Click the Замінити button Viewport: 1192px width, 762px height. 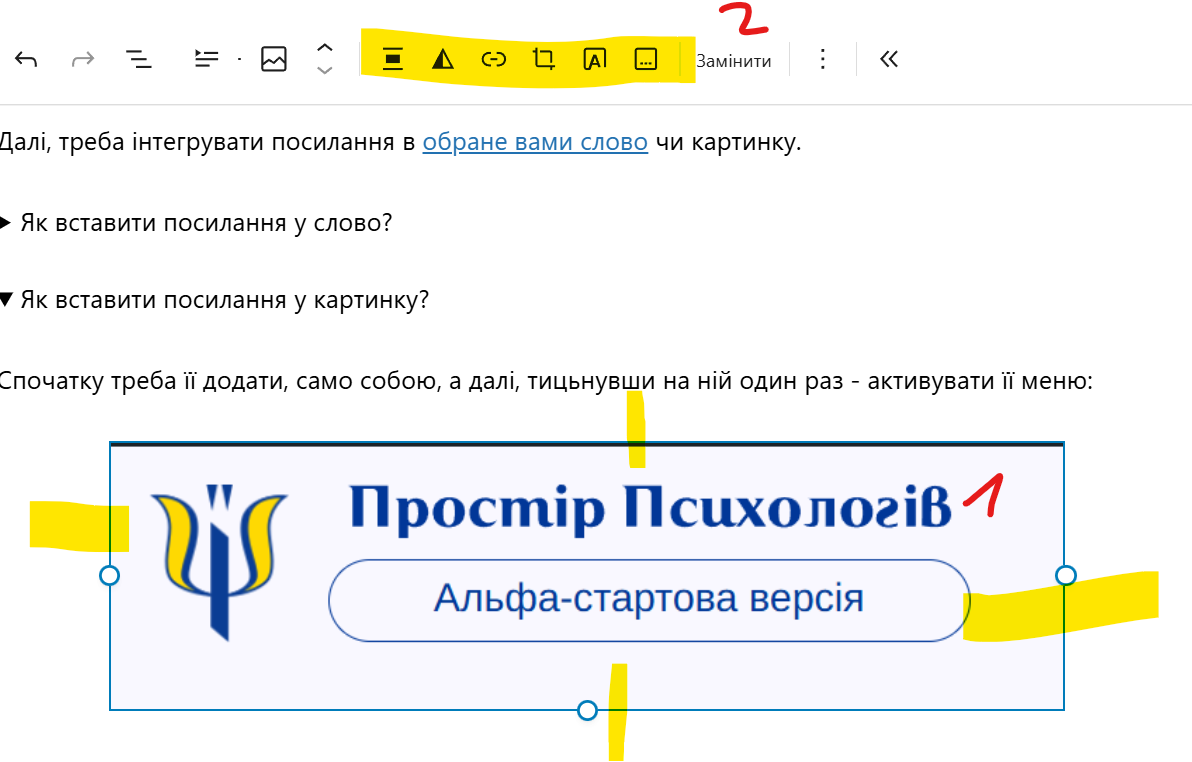(734, 61)
